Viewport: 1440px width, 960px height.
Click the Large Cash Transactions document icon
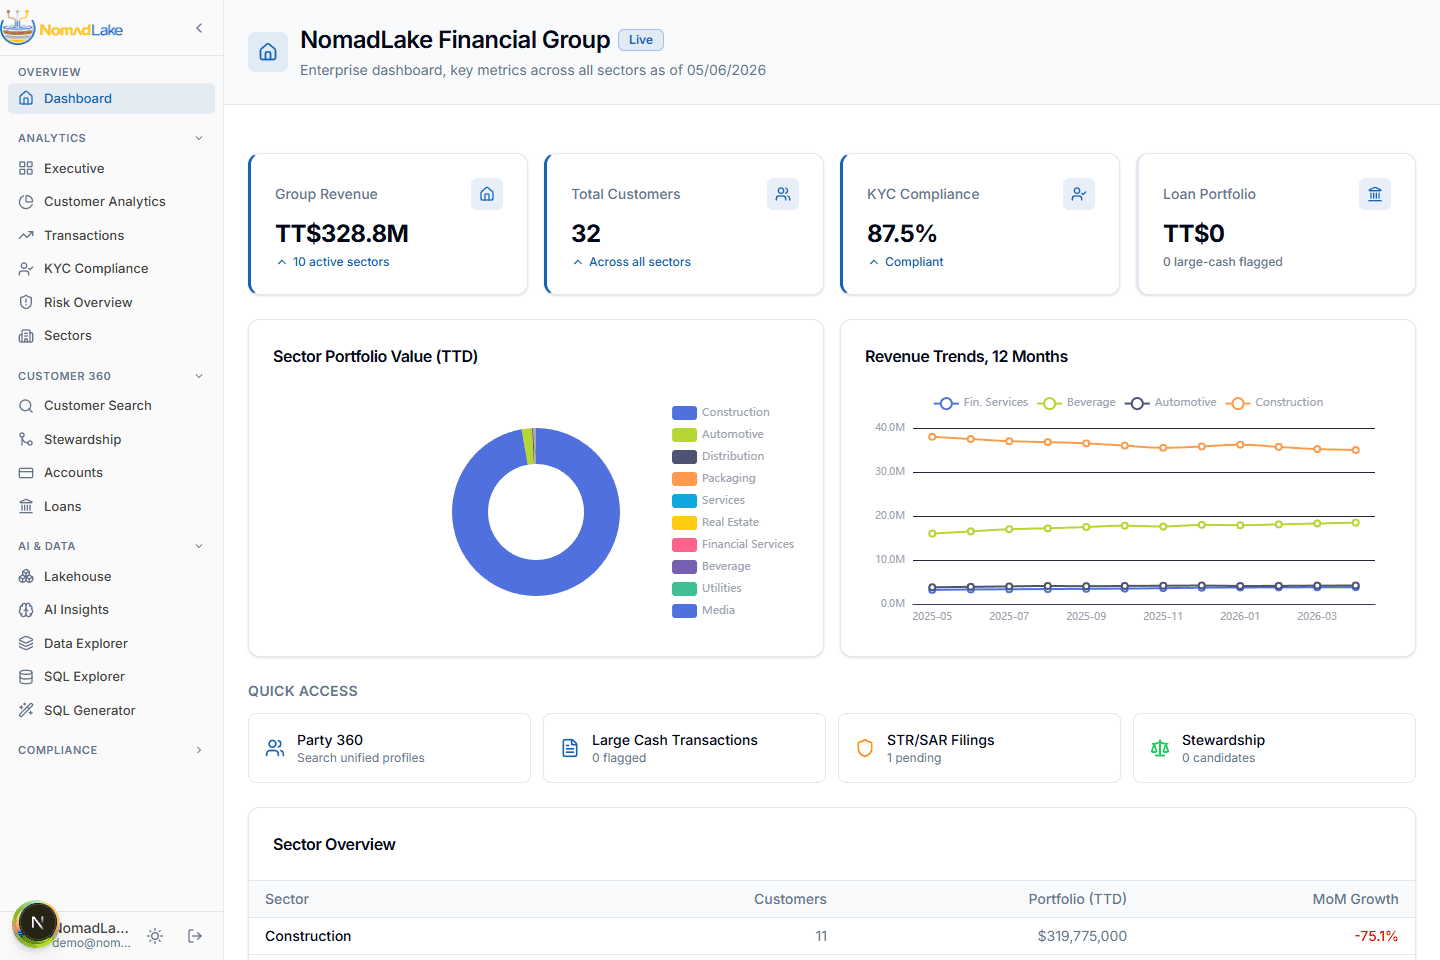(x=570, y=748)
